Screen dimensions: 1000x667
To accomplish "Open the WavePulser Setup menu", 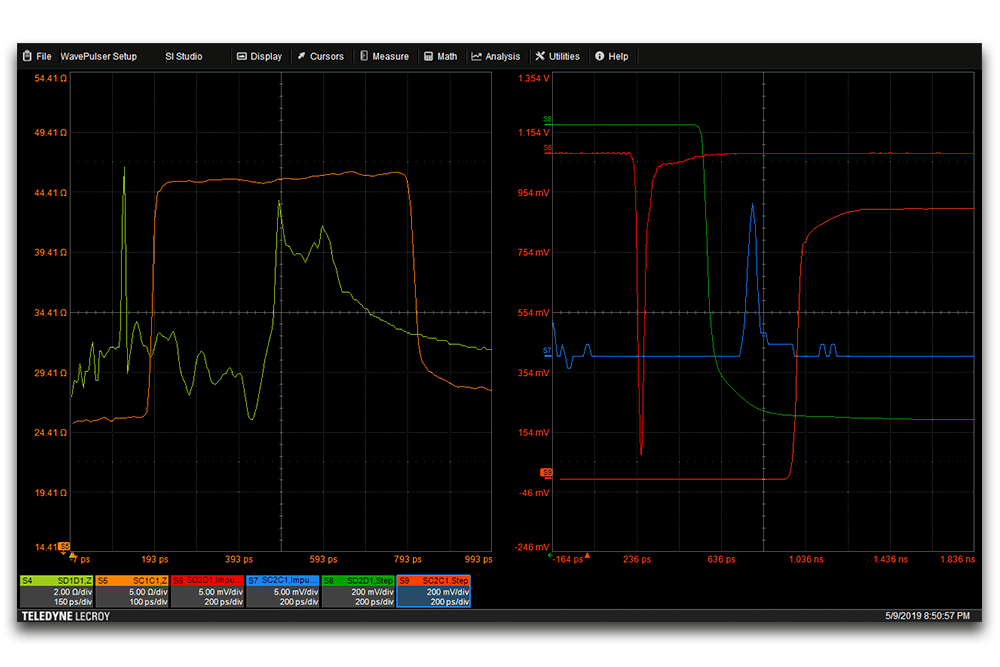I will tap(98, 57).
